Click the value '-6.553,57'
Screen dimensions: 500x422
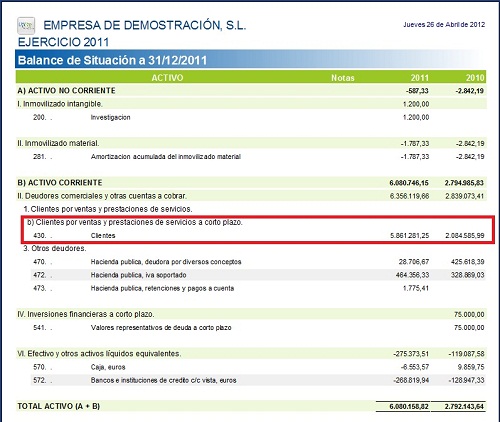pos(415,367)
